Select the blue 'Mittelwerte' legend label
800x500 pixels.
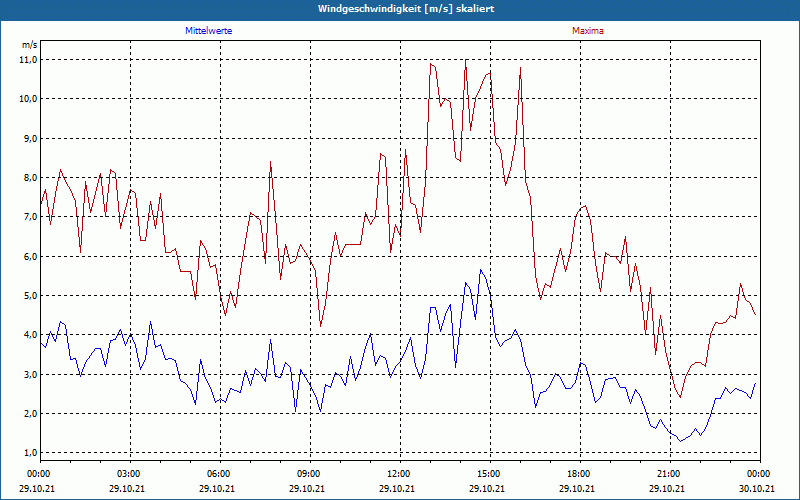(x=209, y=31)
